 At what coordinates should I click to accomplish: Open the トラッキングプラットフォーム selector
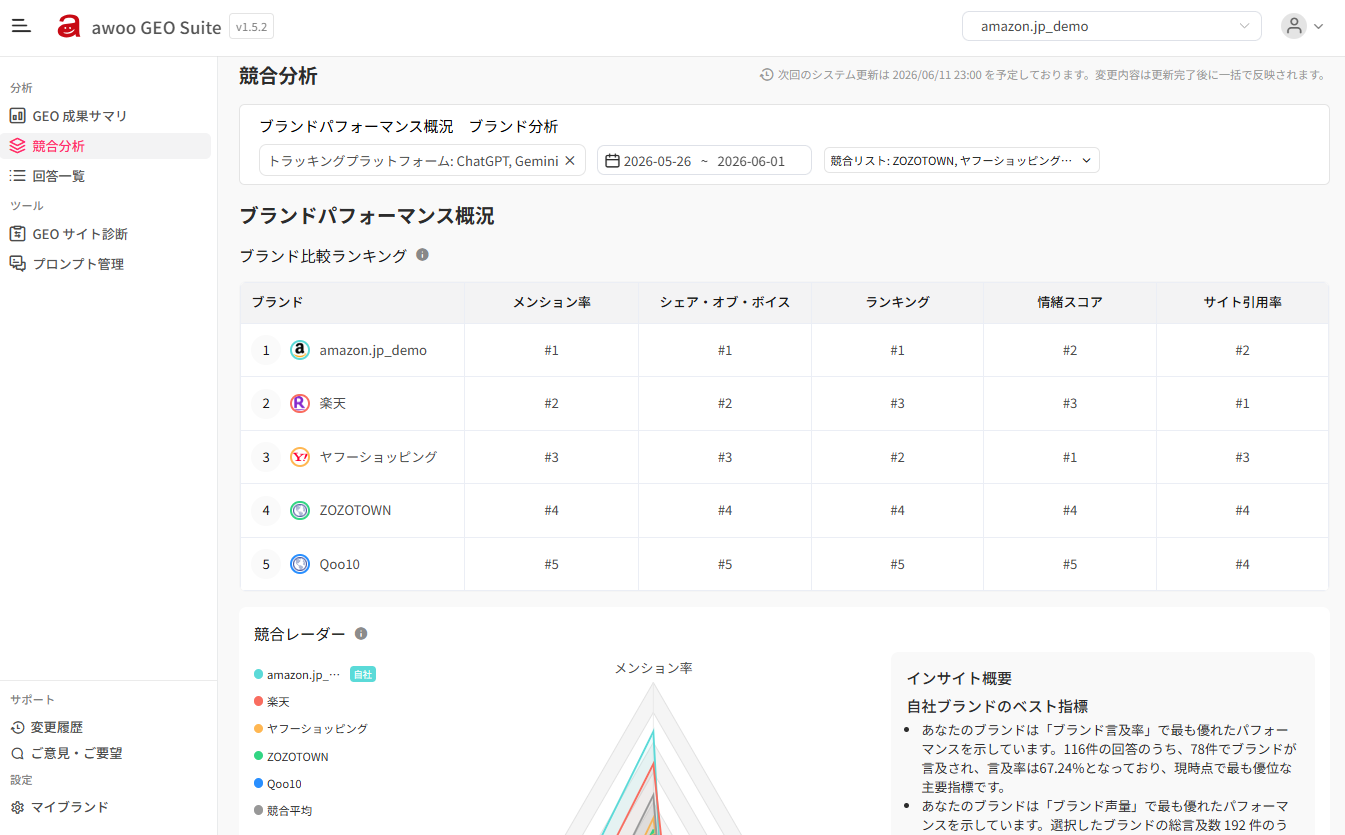click(422, 160)
